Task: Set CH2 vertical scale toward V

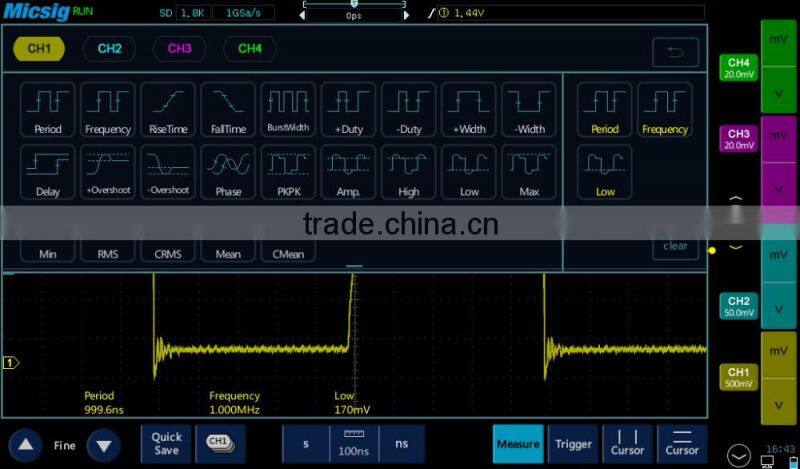Action: (x=779, y=306)
